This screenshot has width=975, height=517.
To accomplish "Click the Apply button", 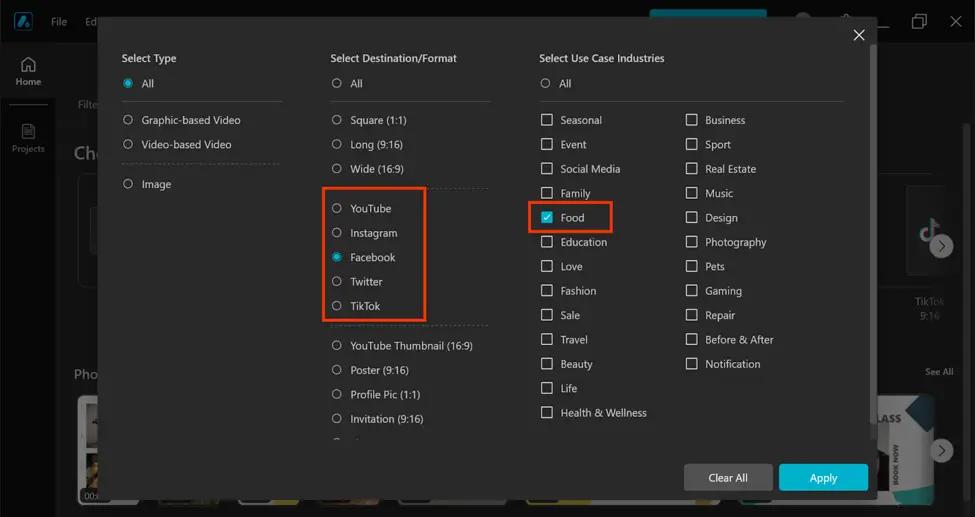I will (823, 477).
